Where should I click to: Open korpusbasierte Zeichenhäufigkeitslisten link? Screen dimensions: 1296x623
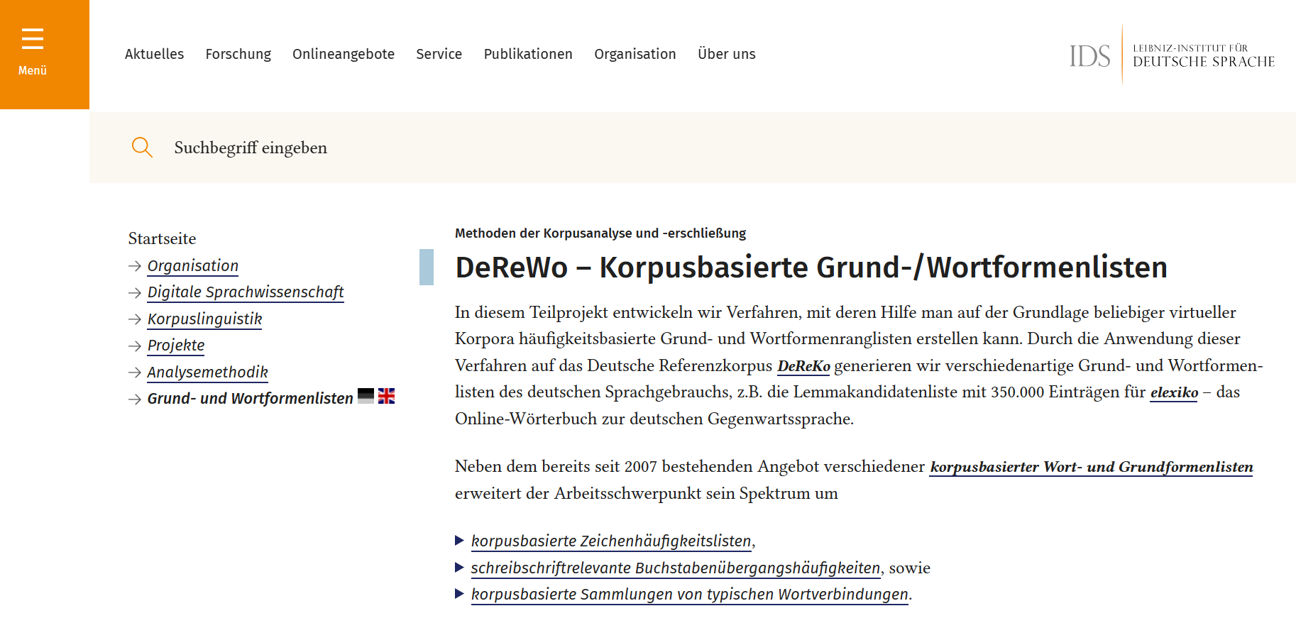[611, 541]
